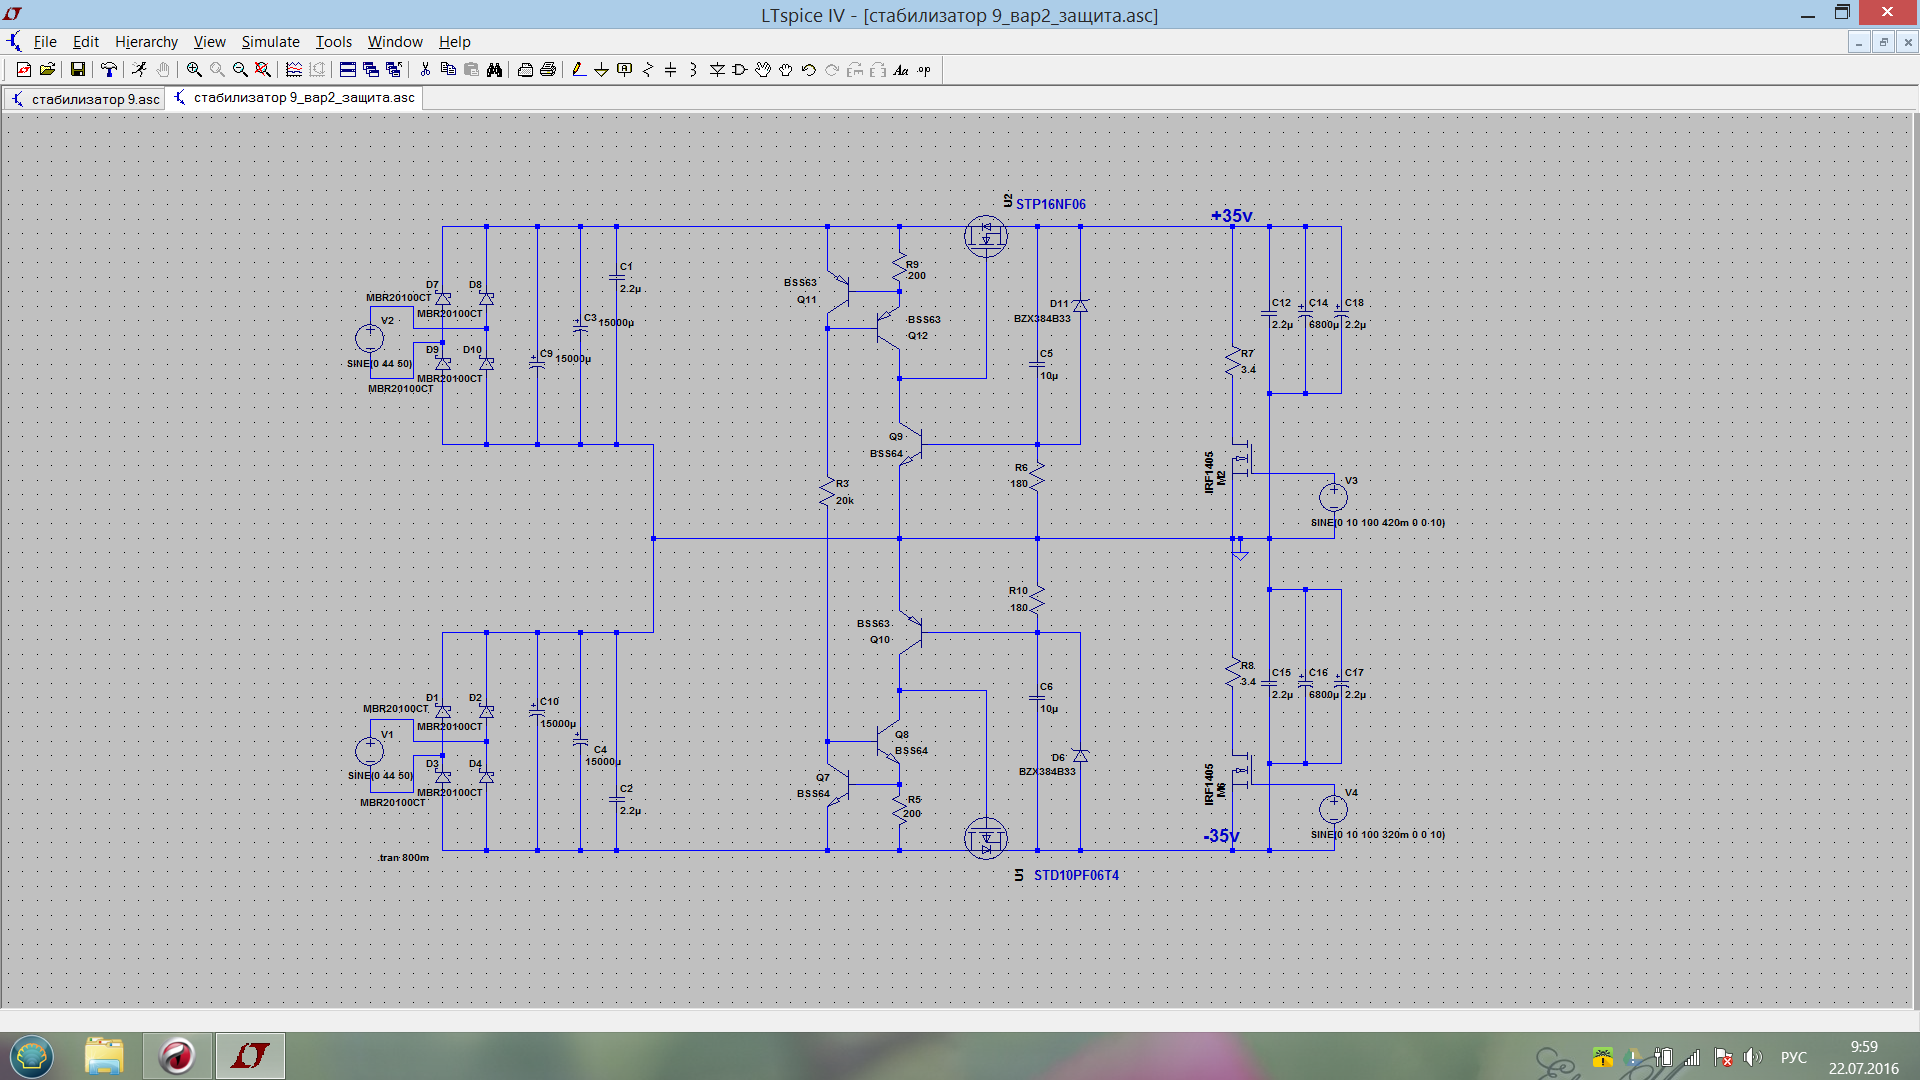Screen dimensions: 1920x1080
Task: Select the Place Text Aa tool
Action: pos(901,70)
